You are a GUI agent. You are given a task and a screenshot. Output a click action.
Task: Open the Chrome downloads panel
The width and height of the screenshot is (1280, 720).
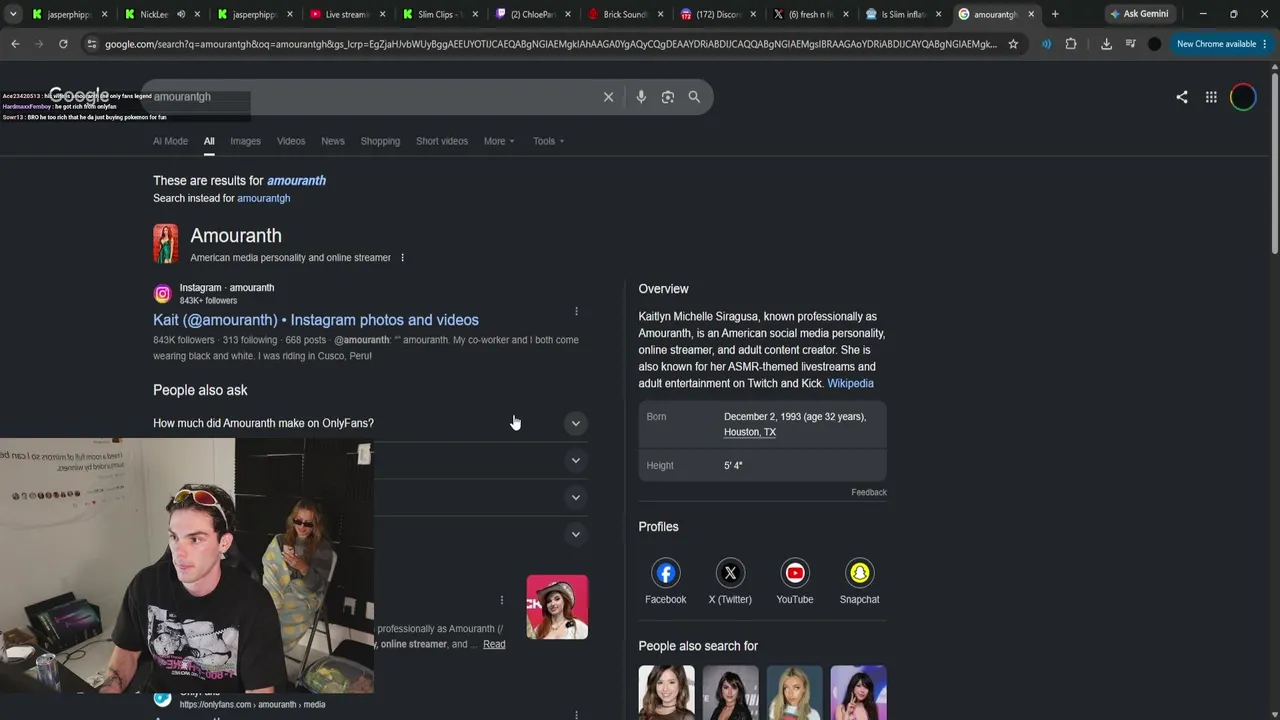pyautogui.click(x=1106, y=44)
